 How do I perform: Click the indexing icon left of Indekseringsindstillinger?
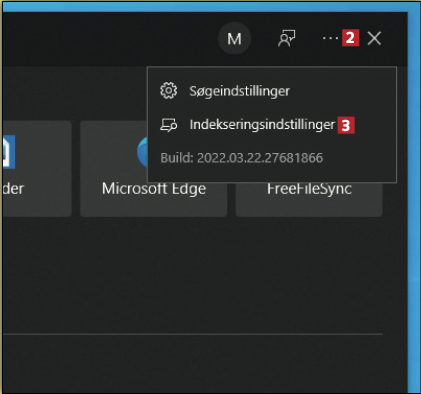[169, 125]
